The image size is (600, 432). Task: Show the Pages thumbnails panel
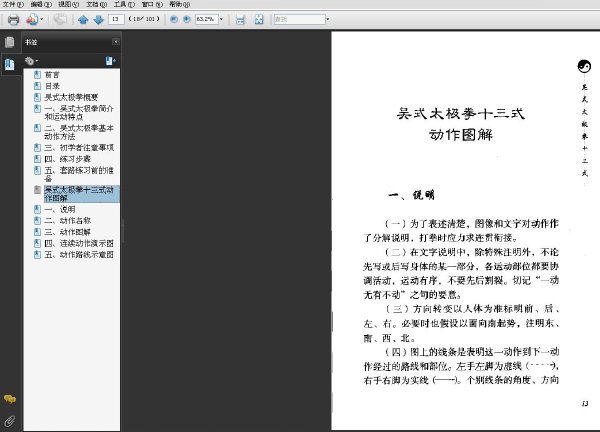coord(10,42)
